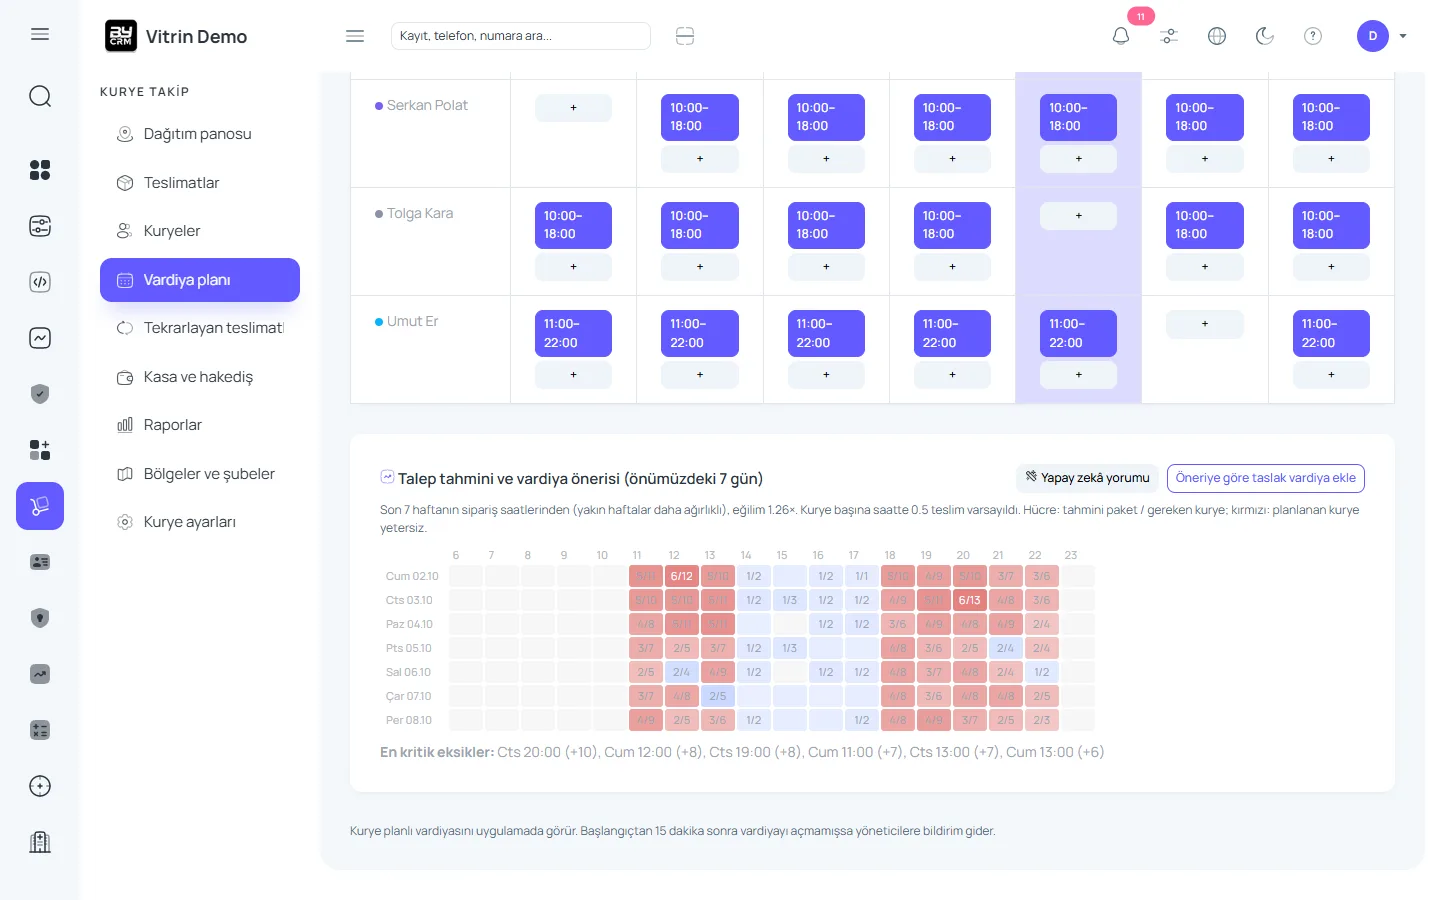Open the contact card rail icon

tap(40, 562)
